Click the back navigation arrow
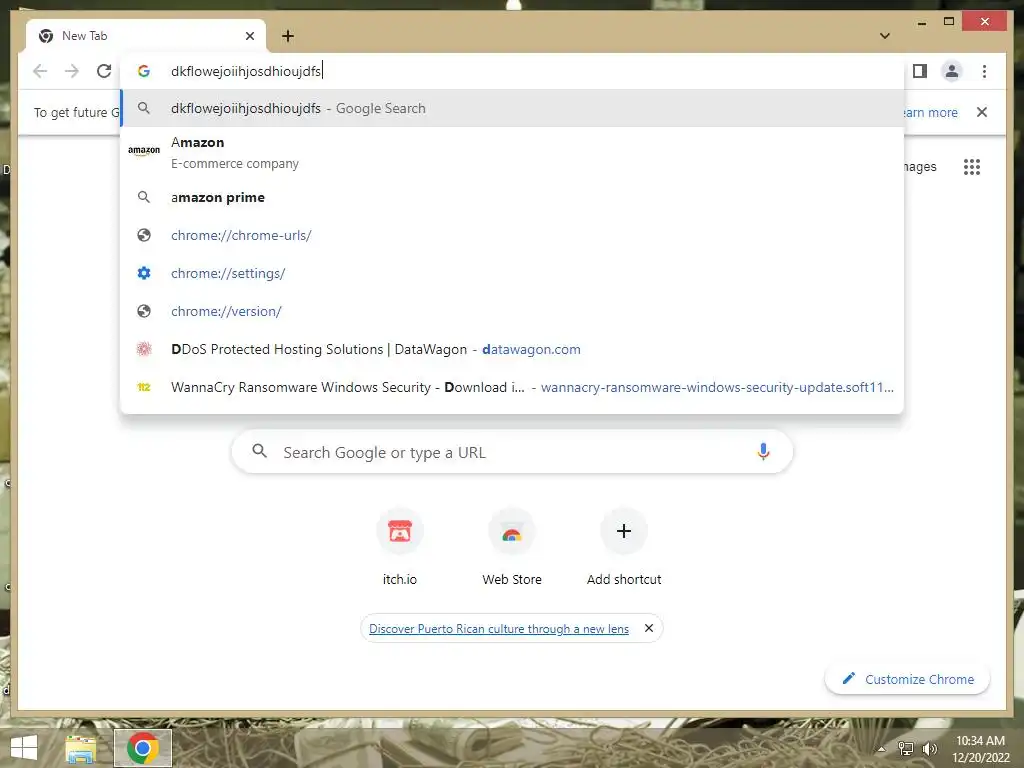1024x768 pixels. pos(40,71)
